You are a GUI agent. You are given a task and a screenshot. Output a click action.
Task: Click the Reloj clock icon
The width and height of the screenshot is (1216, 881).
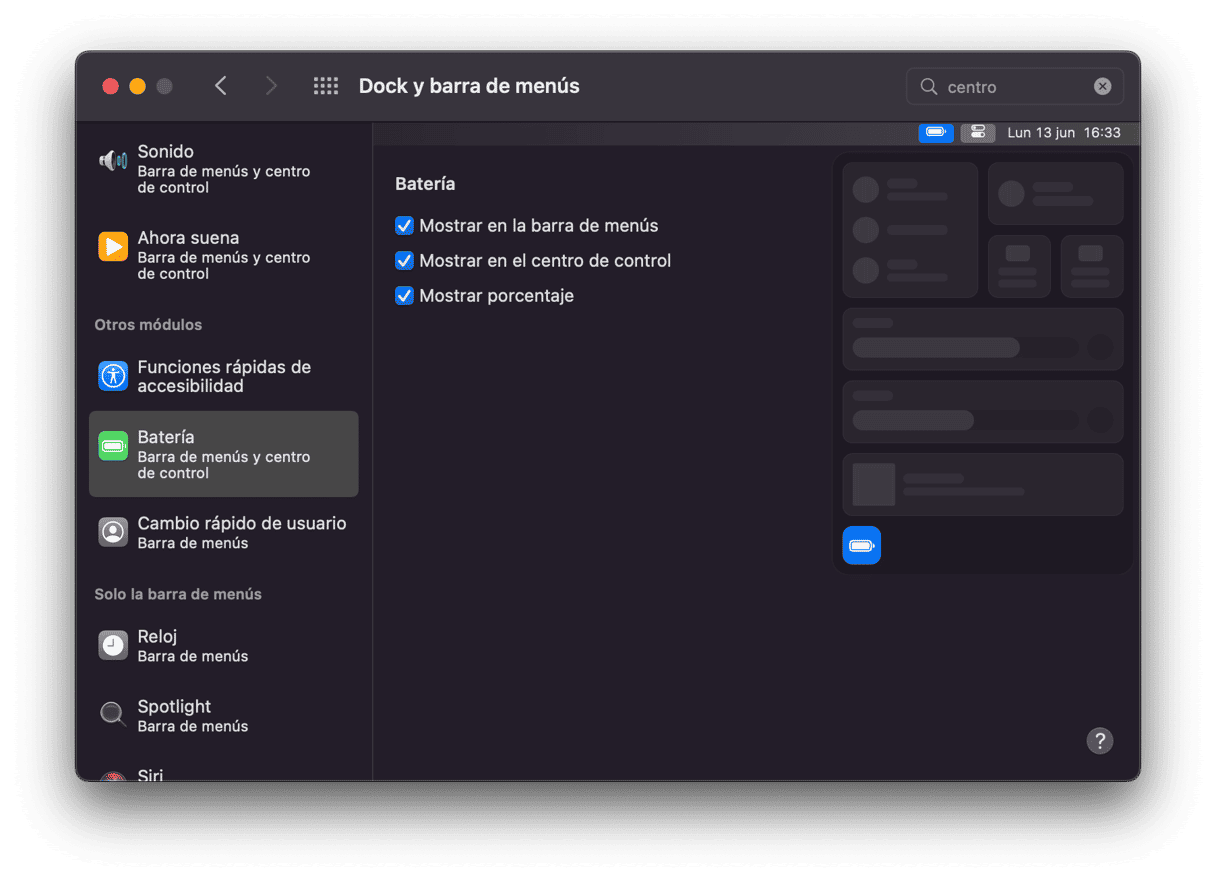pos(113,645)
